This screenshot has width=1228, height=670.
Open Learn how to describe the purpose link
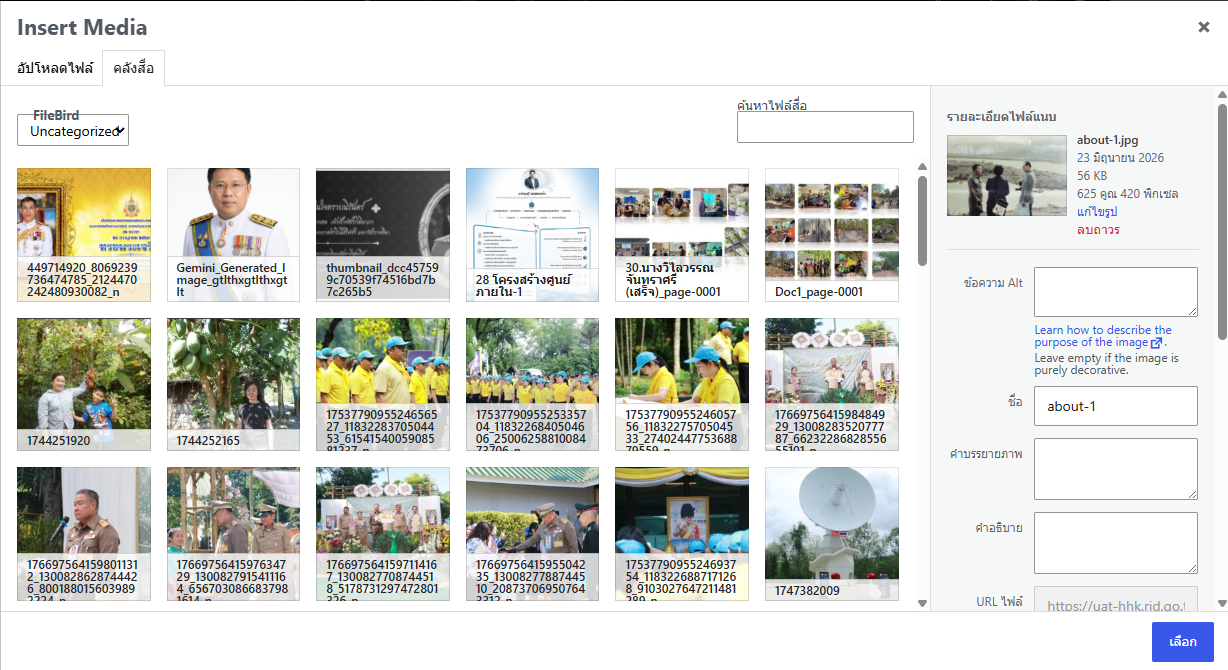1103,336
